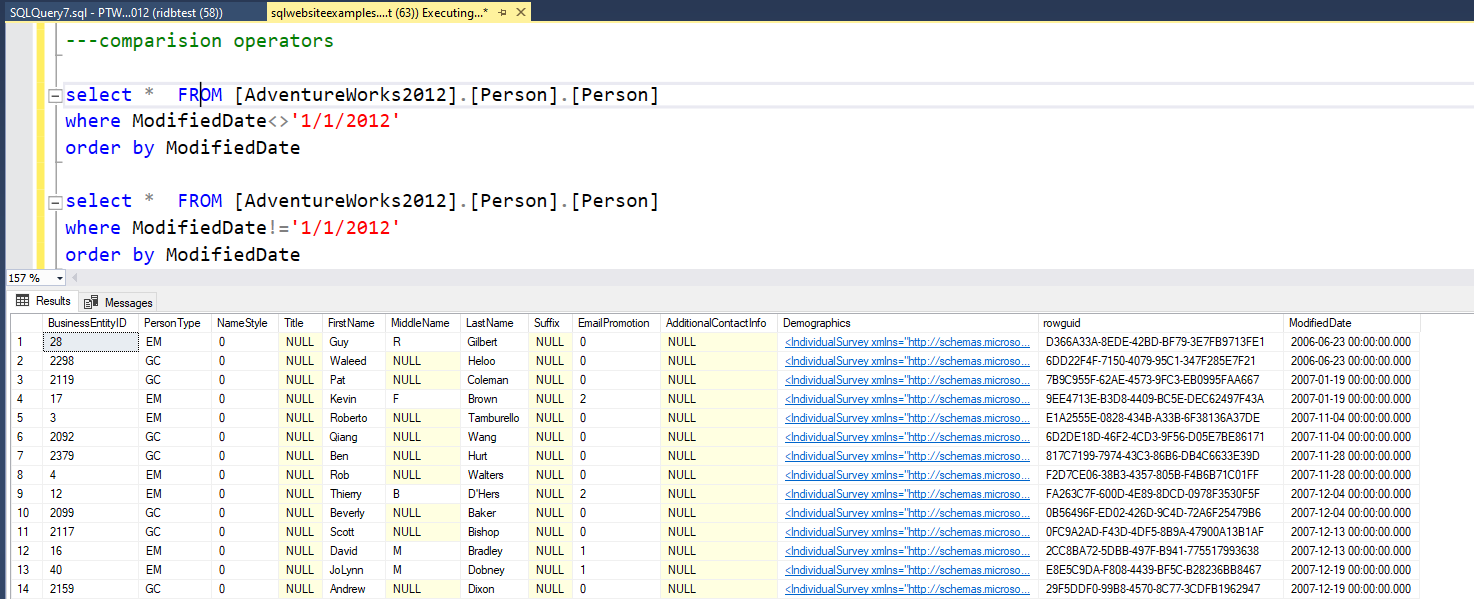Open Demographics XML link for Kevin Brown
This screenshot has width=1474, height=599.
[907, 399]
